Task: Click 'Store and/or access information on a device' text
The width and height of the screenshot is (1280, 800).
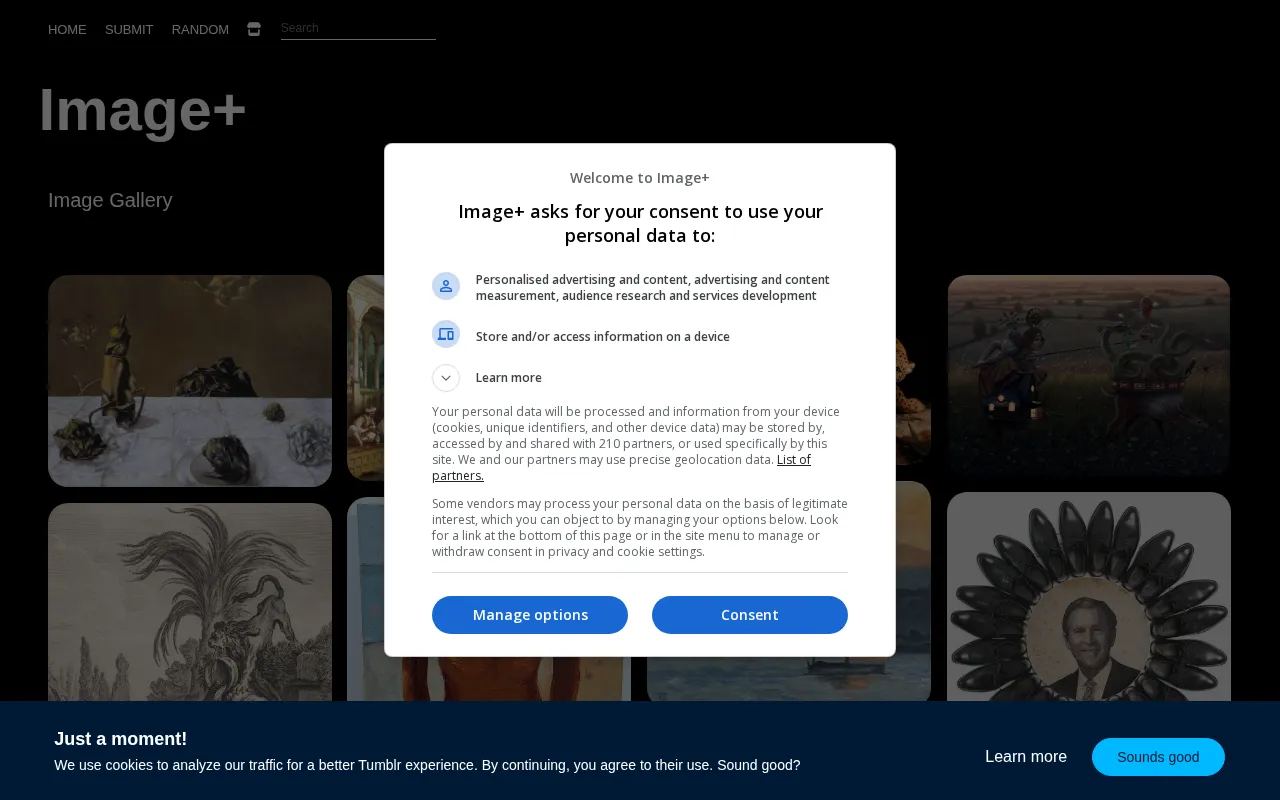Action: pos(603,337)
